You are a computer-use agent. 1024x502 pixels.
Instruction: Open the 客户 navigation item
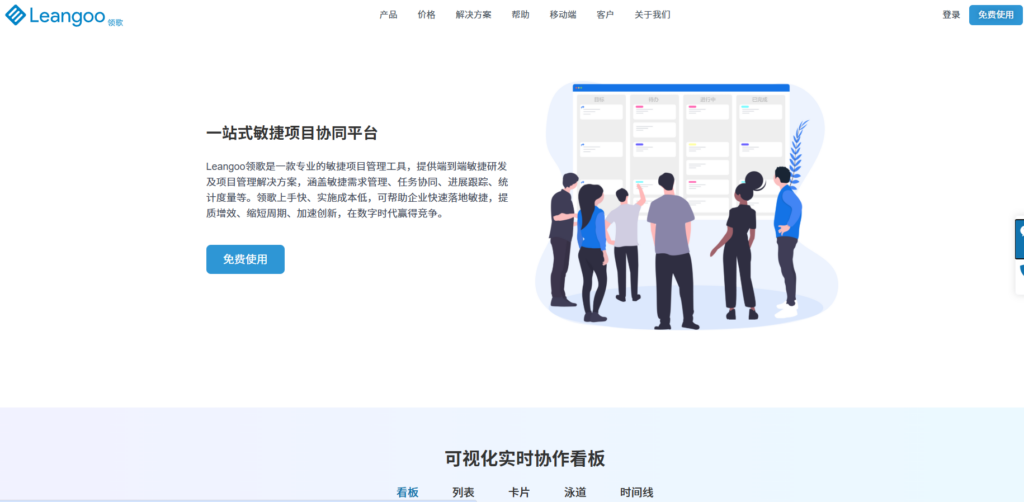tap(605, 15)
